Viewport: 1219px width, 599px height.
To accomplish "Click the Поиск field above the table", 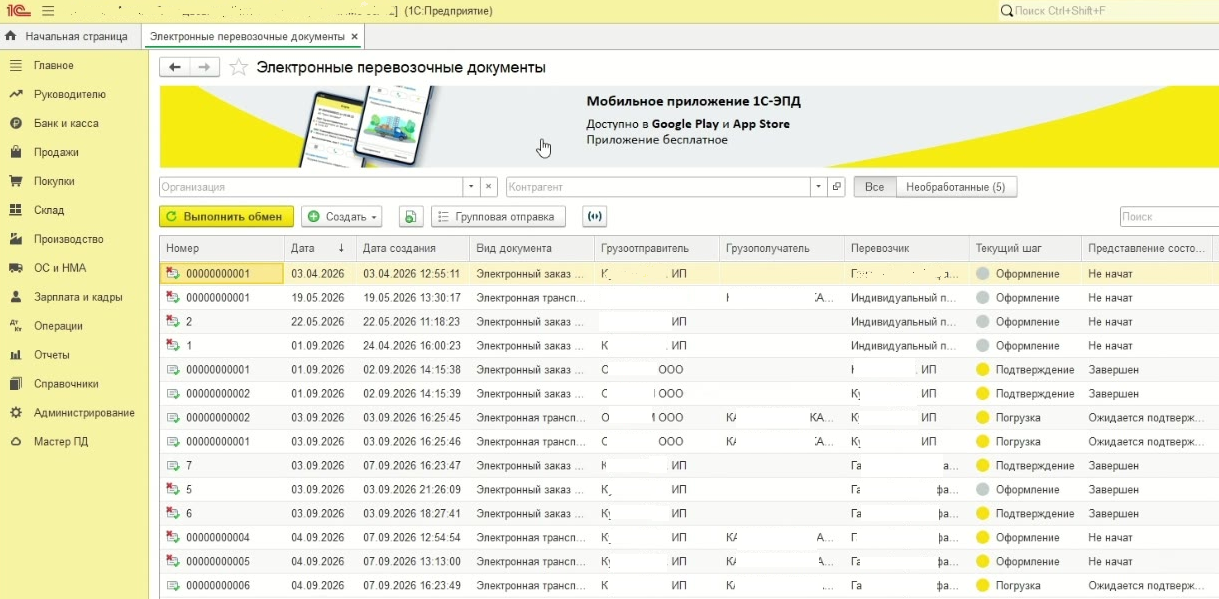I will 1169,216.
